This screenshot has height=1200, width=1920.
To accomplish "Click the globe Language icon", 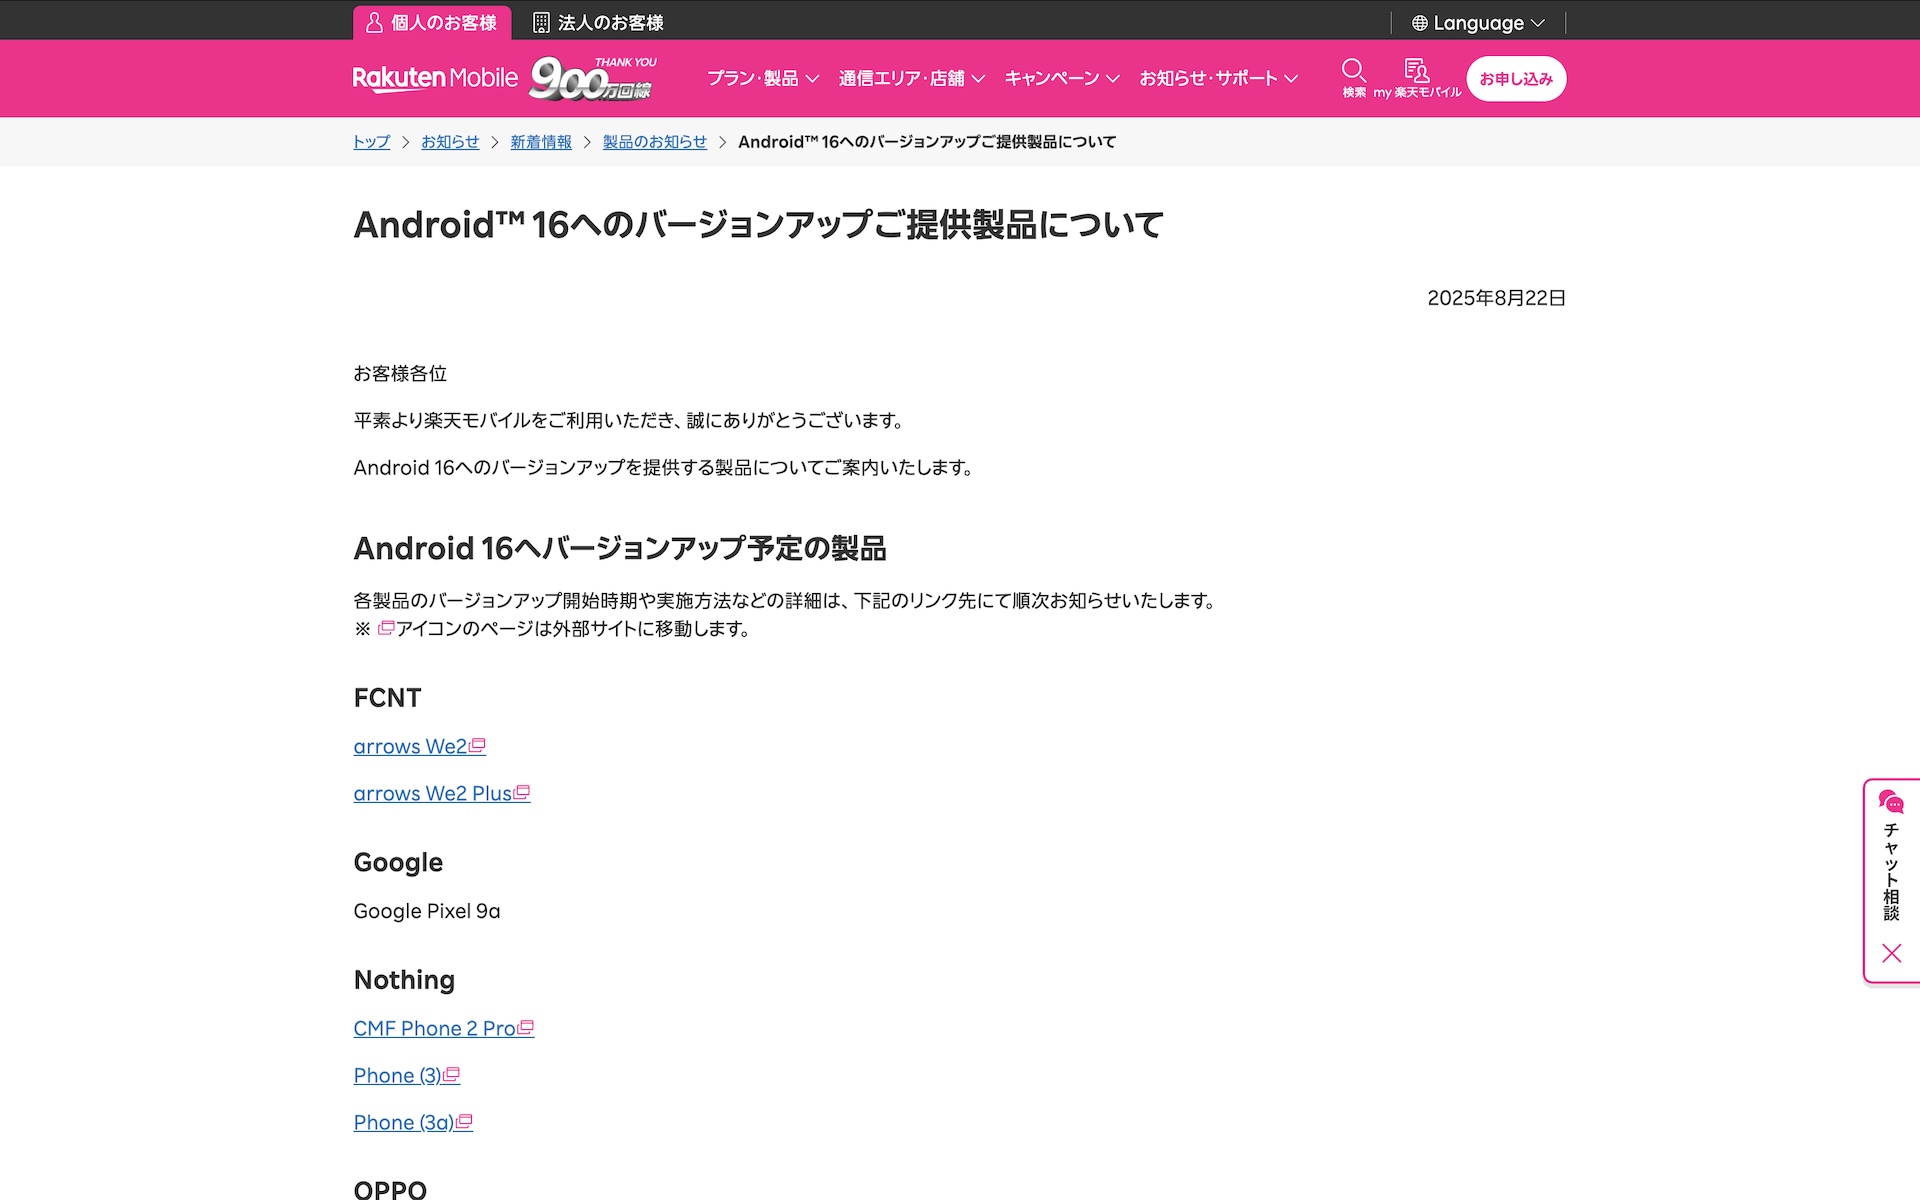I will pyautogui.click(x=1419, y=23).
